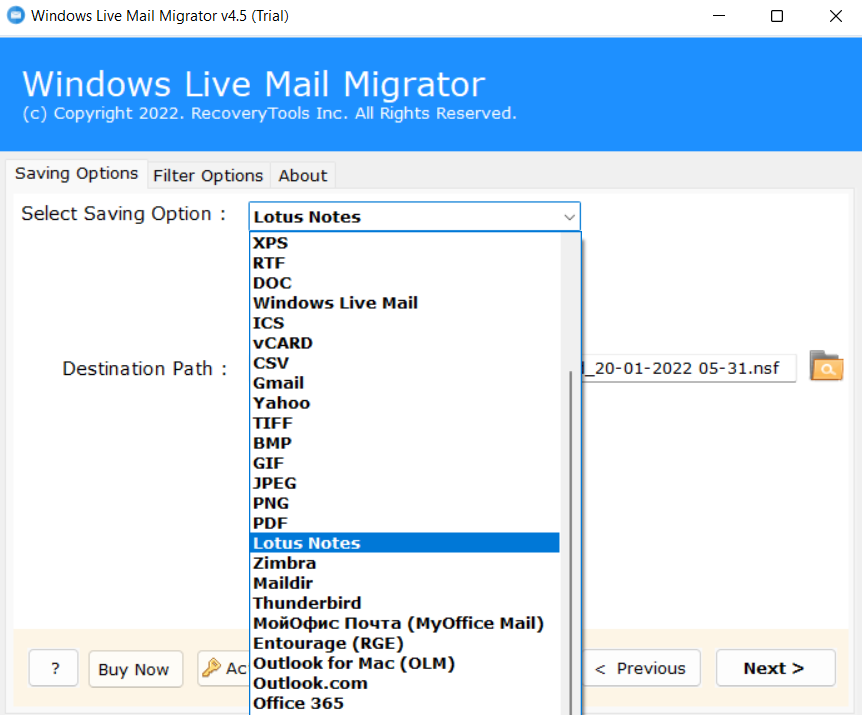
Task: Minimize the Windows Live Mail Migrator window
Action: (719, 16)
